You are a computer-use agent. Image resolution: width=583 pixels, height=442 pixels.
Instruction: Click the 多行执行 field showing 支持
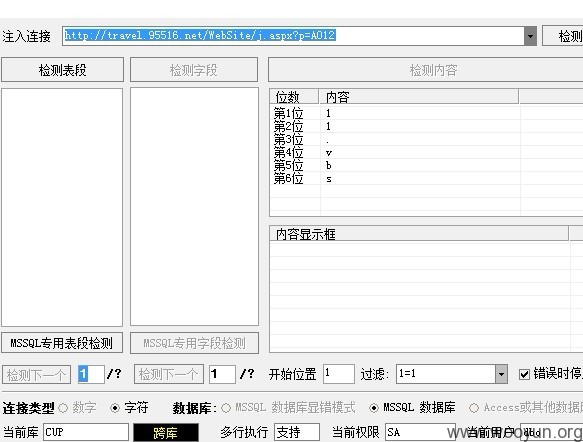tap(297, 432)
